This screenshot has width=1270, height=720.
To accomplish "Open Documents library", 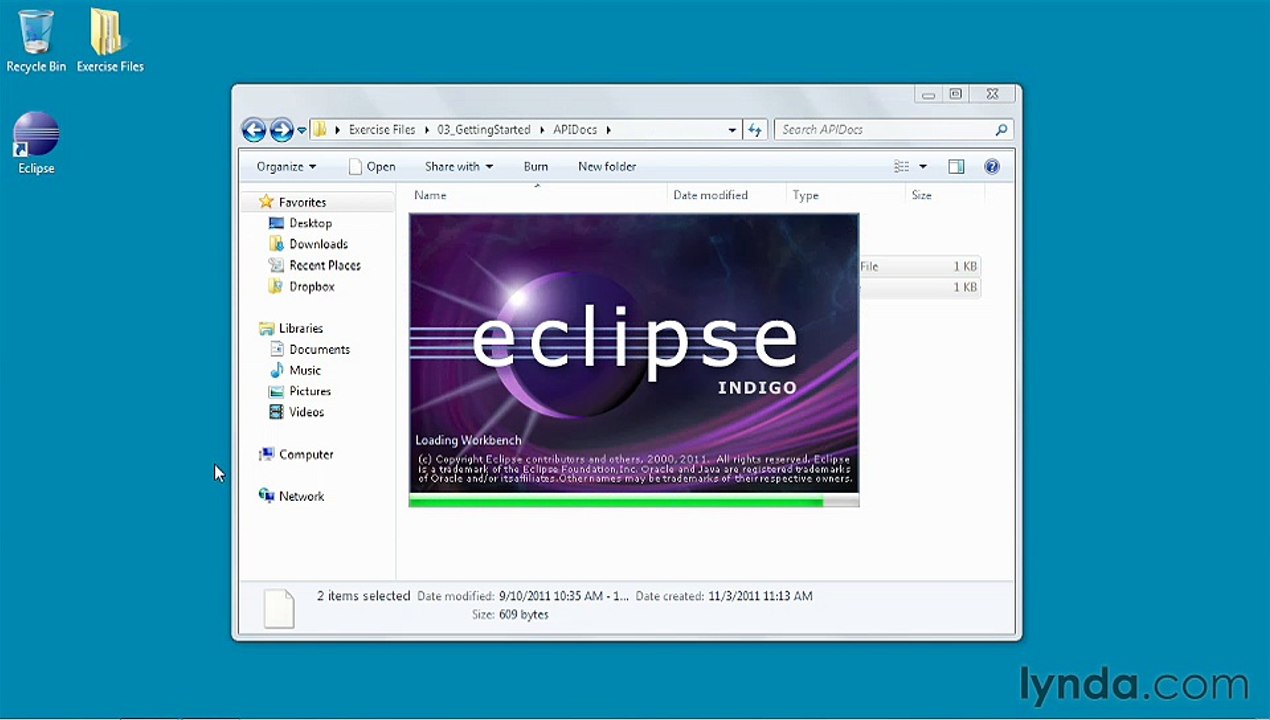I will pos(319,349).
